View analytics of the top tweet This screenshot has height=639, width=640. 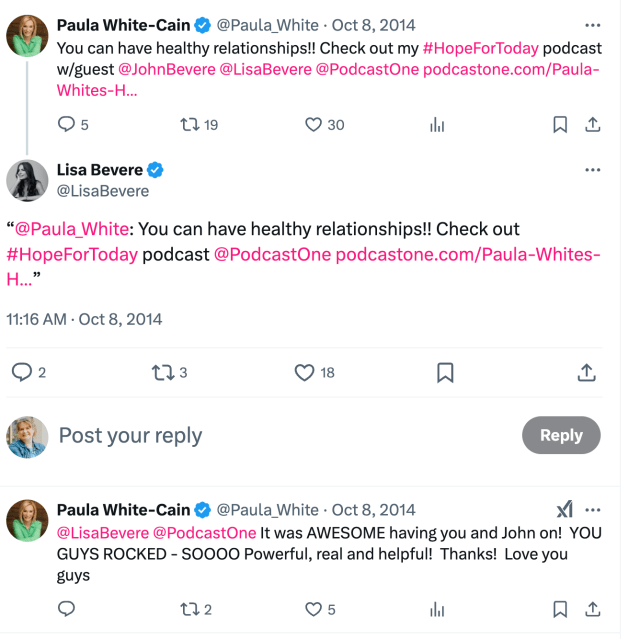437,125
